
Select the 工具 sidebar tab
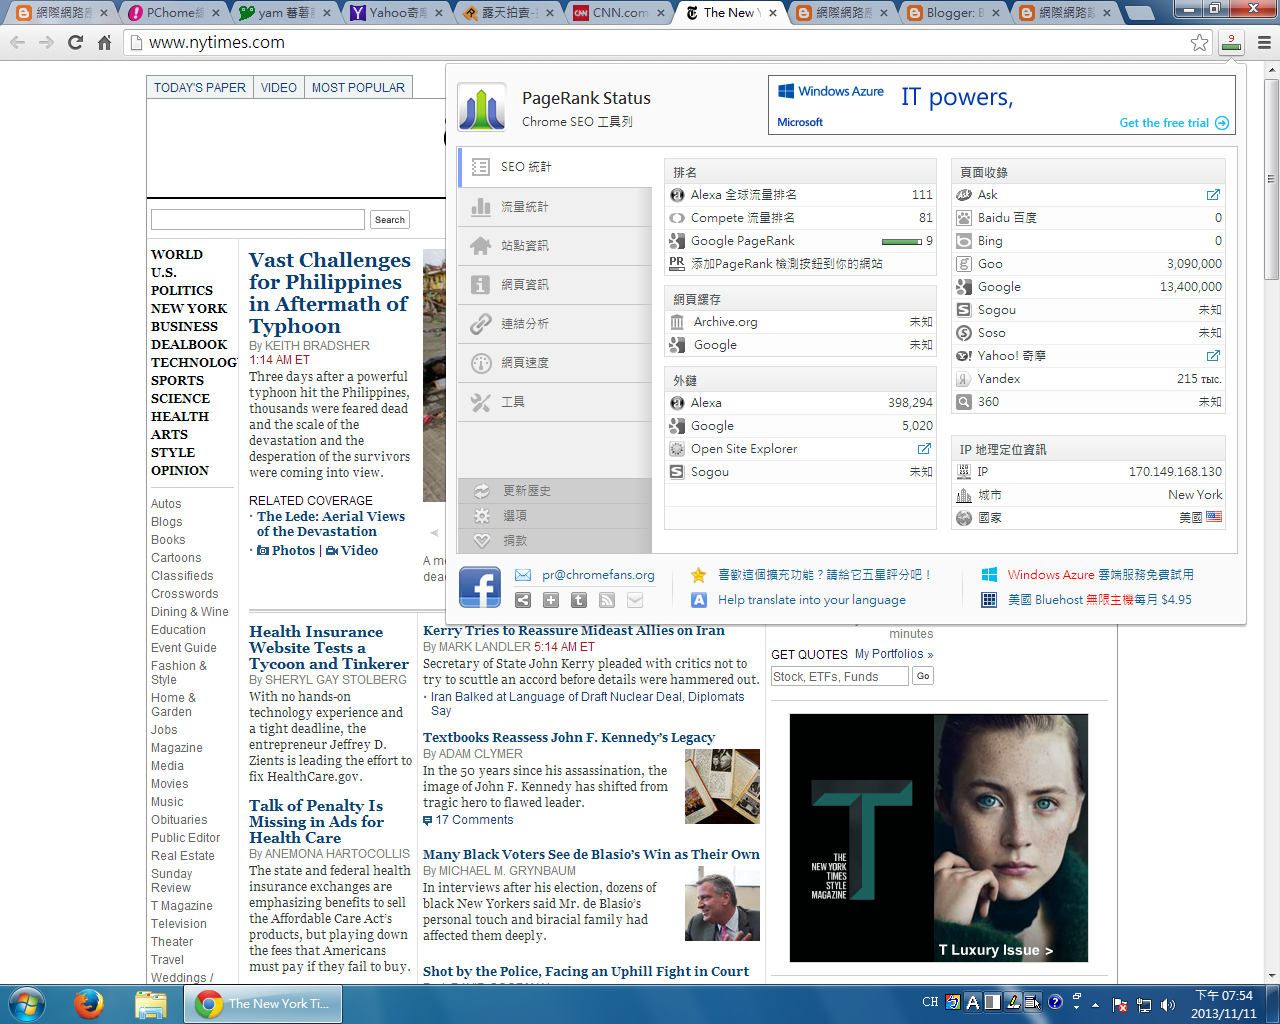(x=555, y=402)
